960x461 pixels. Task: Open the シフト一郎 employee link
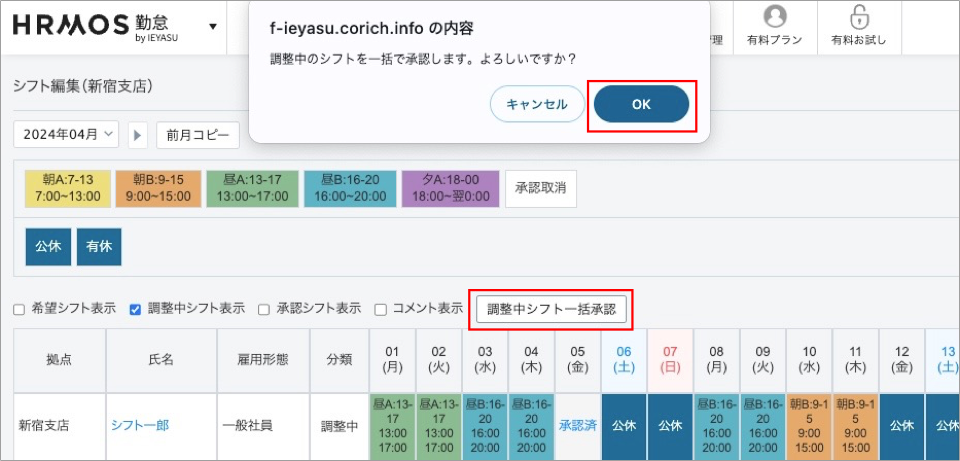(x=140, y=425)
